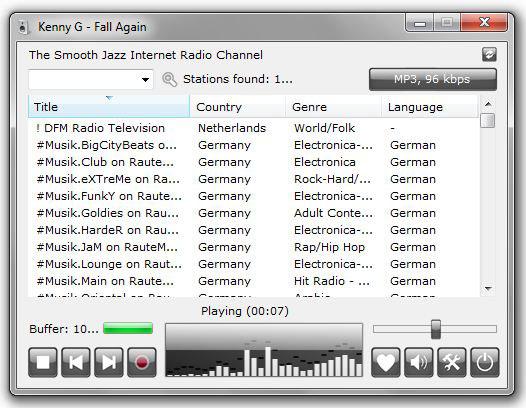526x408 pixels.
Task: Select station #Musik.BigCityBeats
Action: pos(253,145)
